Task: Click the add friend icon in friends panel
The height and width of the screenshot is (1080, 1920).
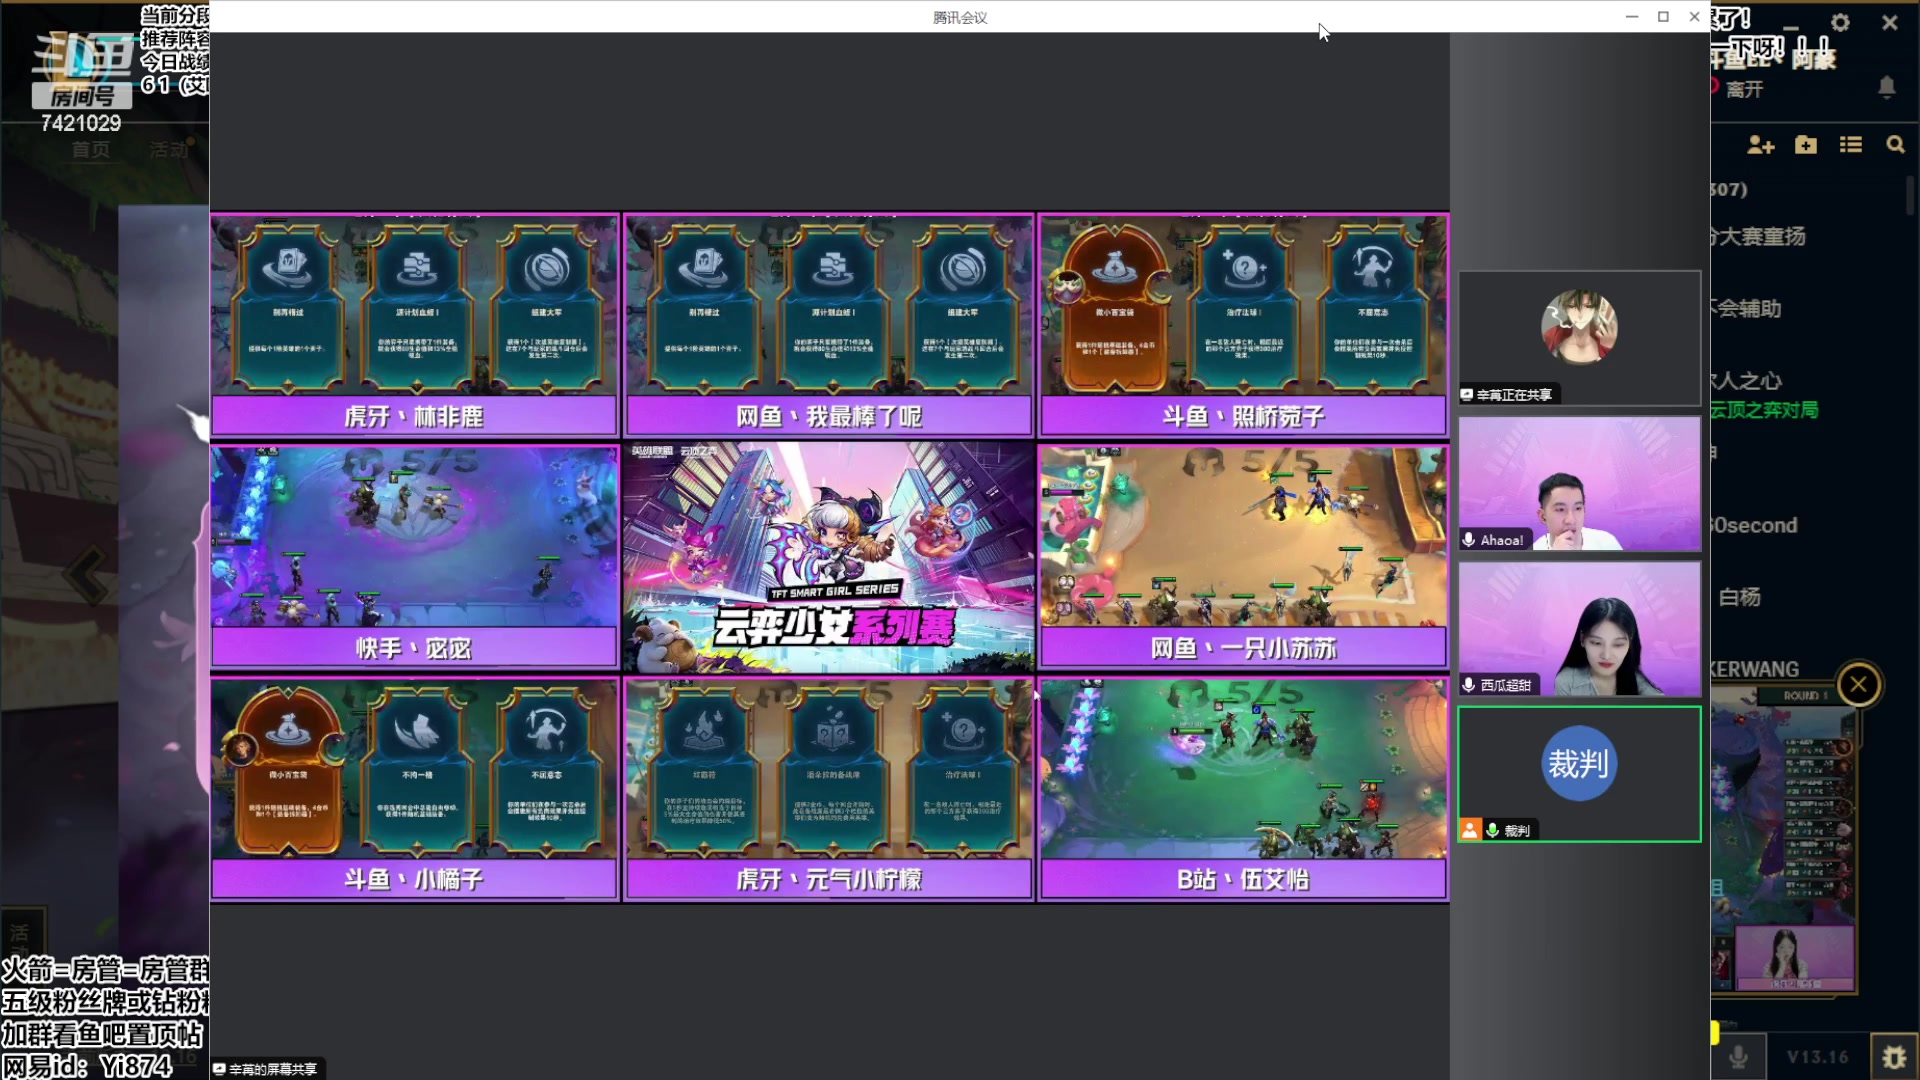Action: point(1760,145)
